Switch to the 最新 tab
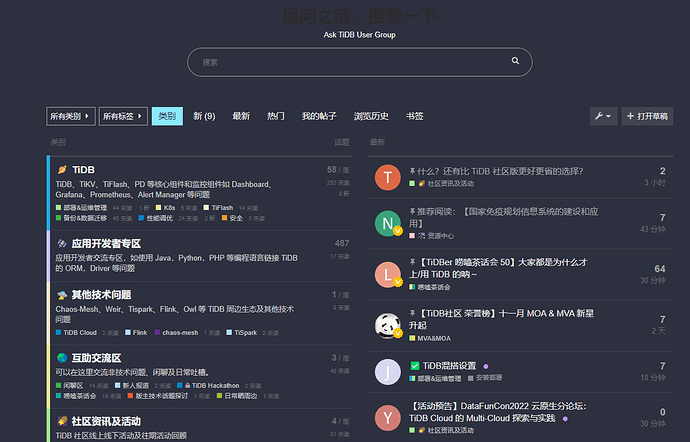This screenshot has width=690, height=442. pyautogui.click(x=241, y=116)
